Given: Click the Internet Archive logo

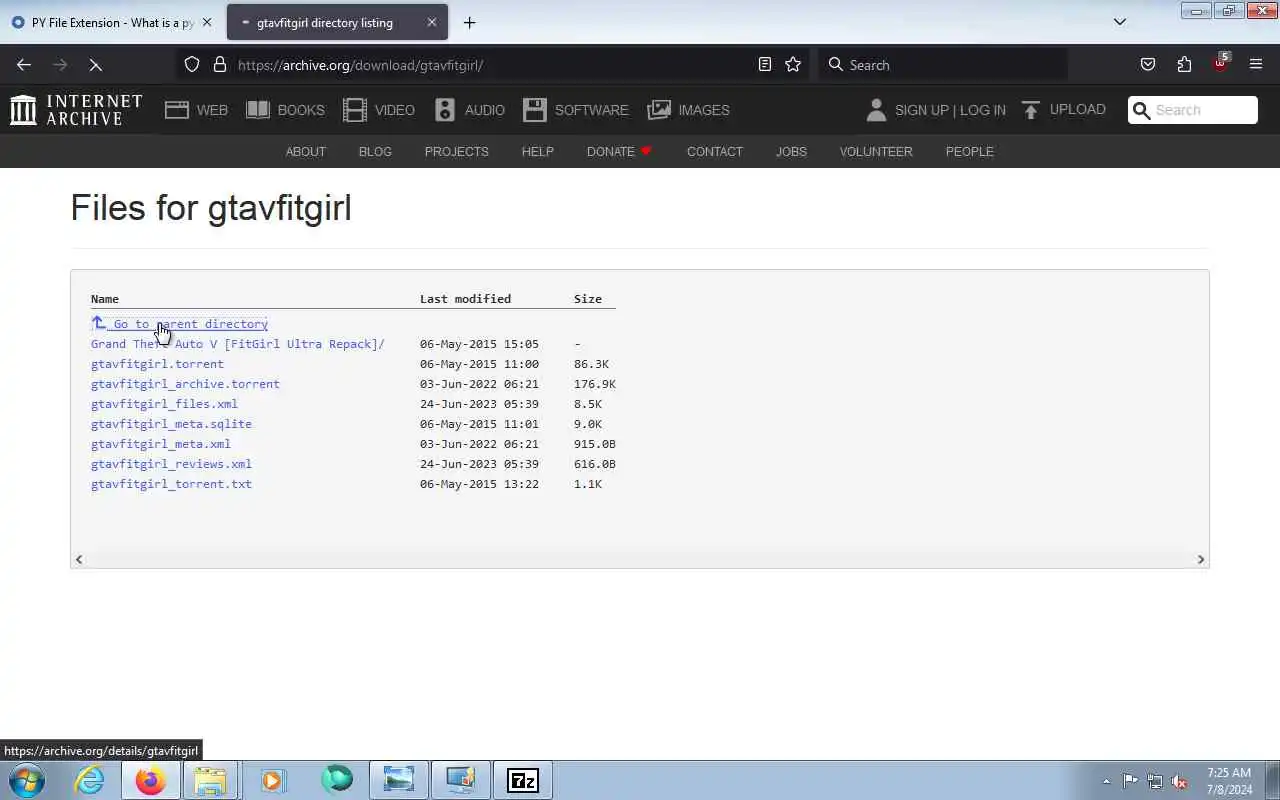Looking at the screenshot, I should point(76,110).
